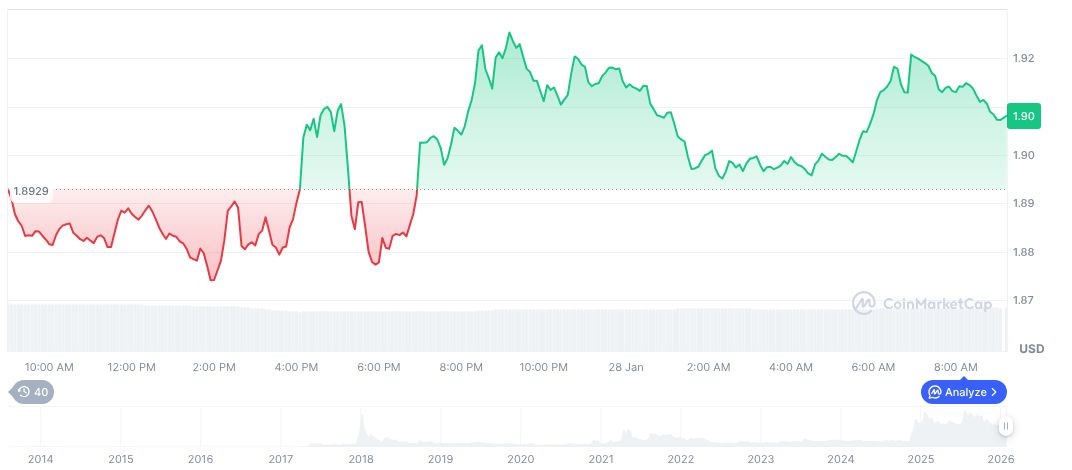Select the 1.88 price axis label
Screen dimensions: 1072x470
point(1023,252)
